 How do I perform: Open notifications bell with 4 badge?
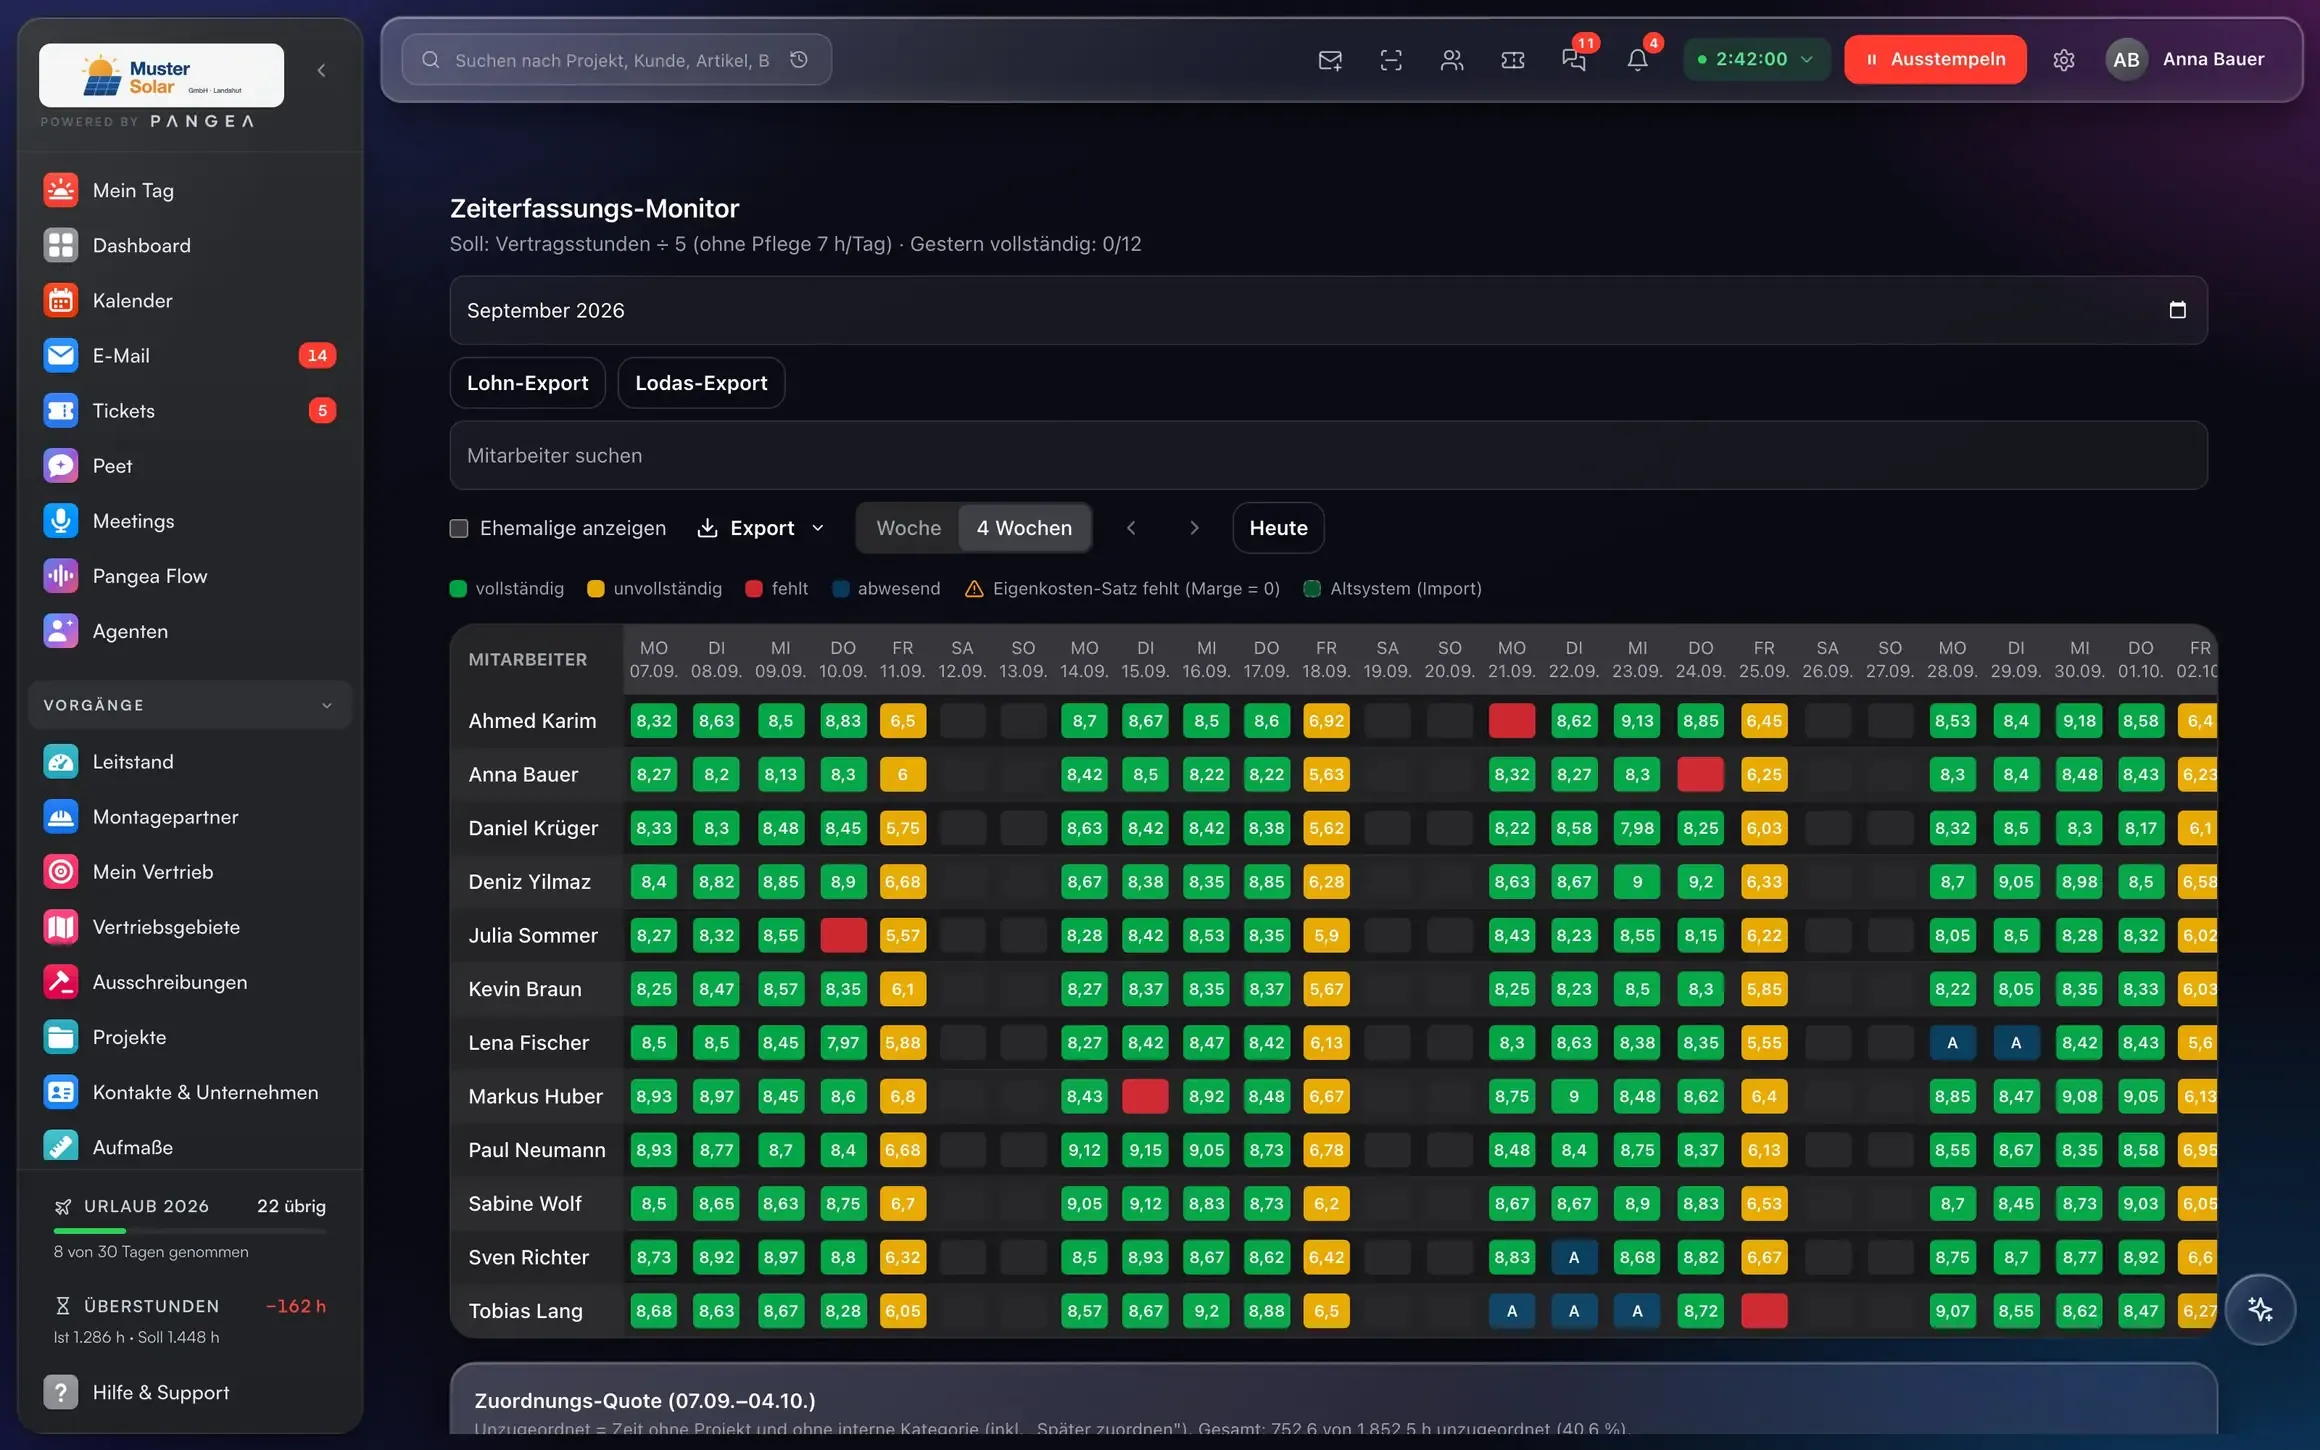point(1637,60)
